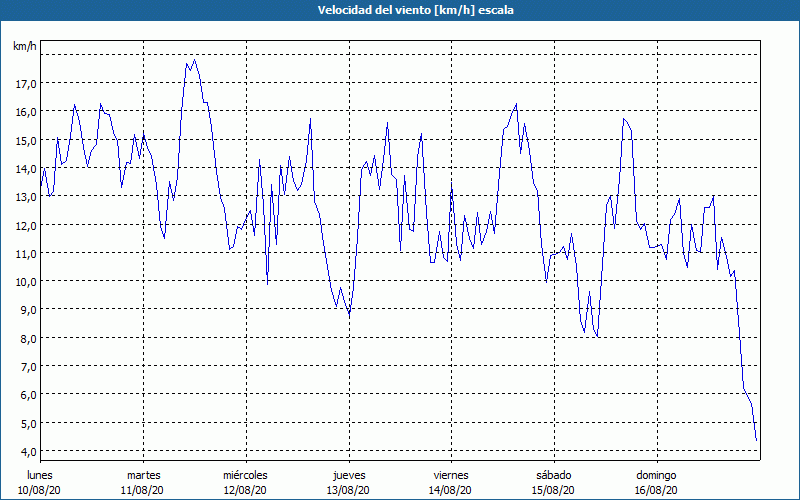800x500 pixels.
Task: Click the 5,0 y-axis value
Action: [x=28, y=423]
